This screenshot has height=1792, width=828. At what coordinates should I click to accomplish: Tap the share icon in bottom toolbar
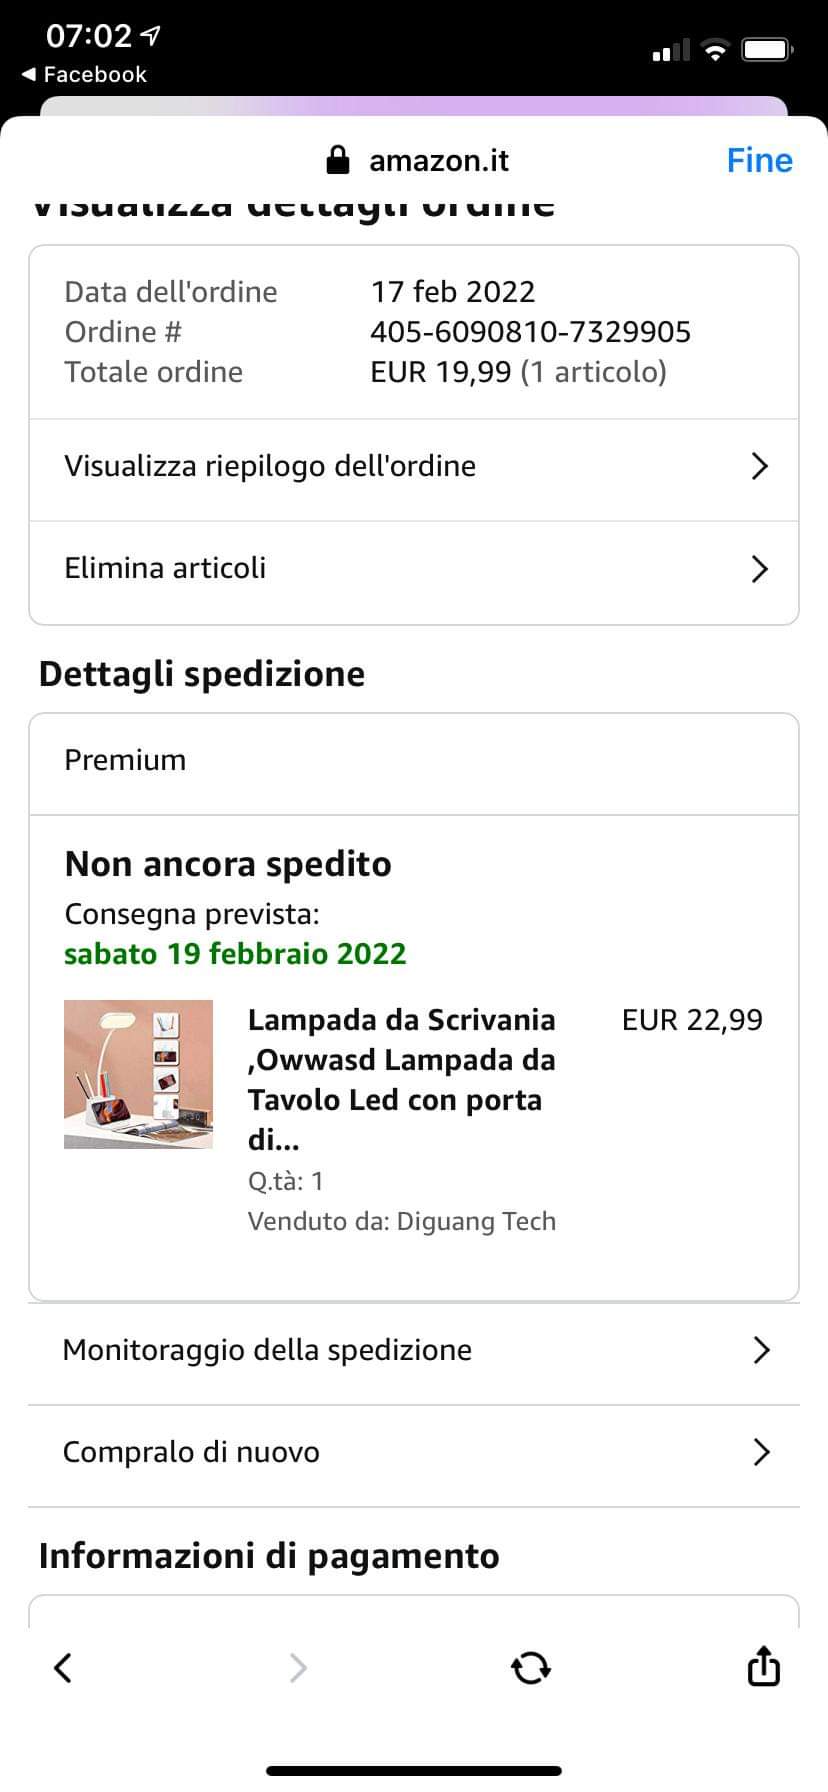[x=763, y=1666]
